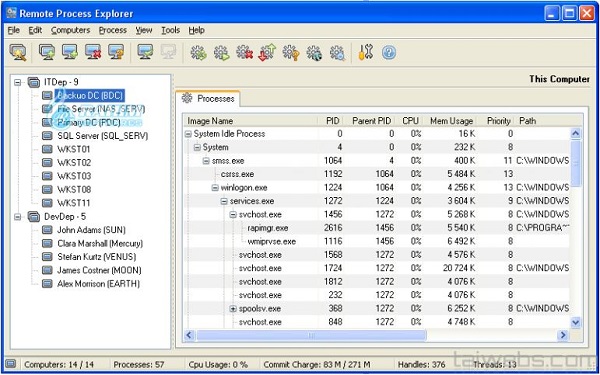Click the horizontal scrollbar left arrow
Screen dimensions: 600x375
tap(189, 336)
